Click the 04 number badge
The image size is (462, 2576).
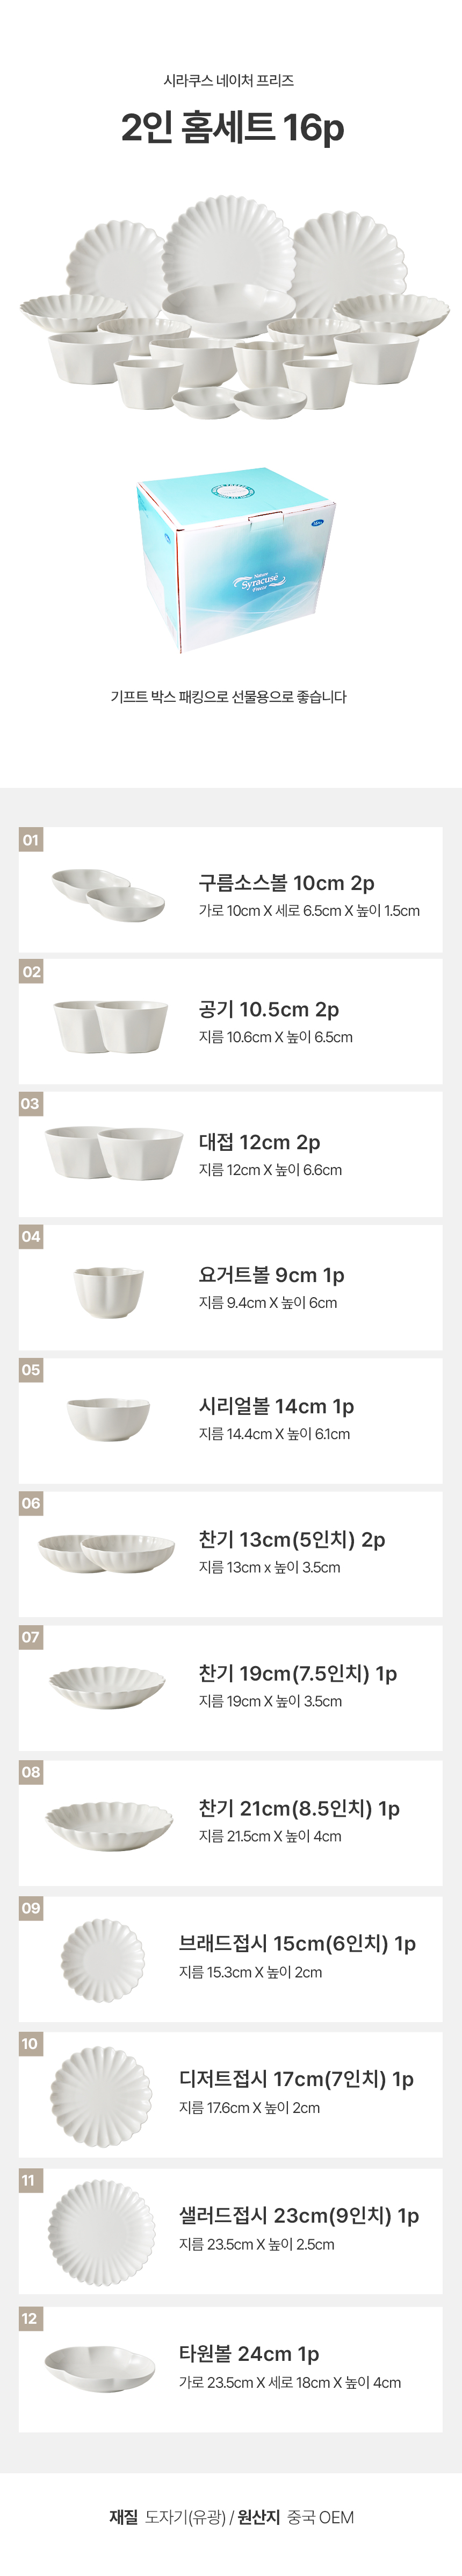(x=31, y=1237)
